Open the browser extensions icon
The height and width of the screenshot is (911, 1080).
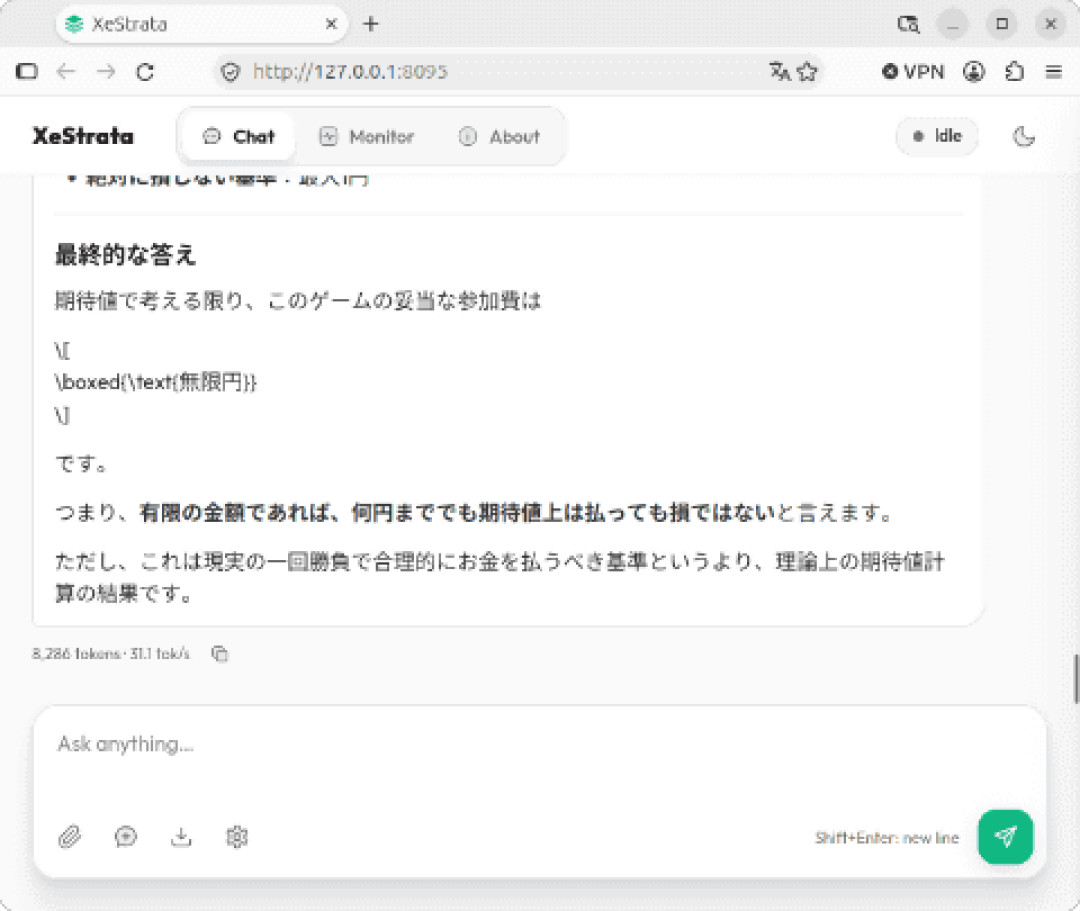tap(1014, 72)
